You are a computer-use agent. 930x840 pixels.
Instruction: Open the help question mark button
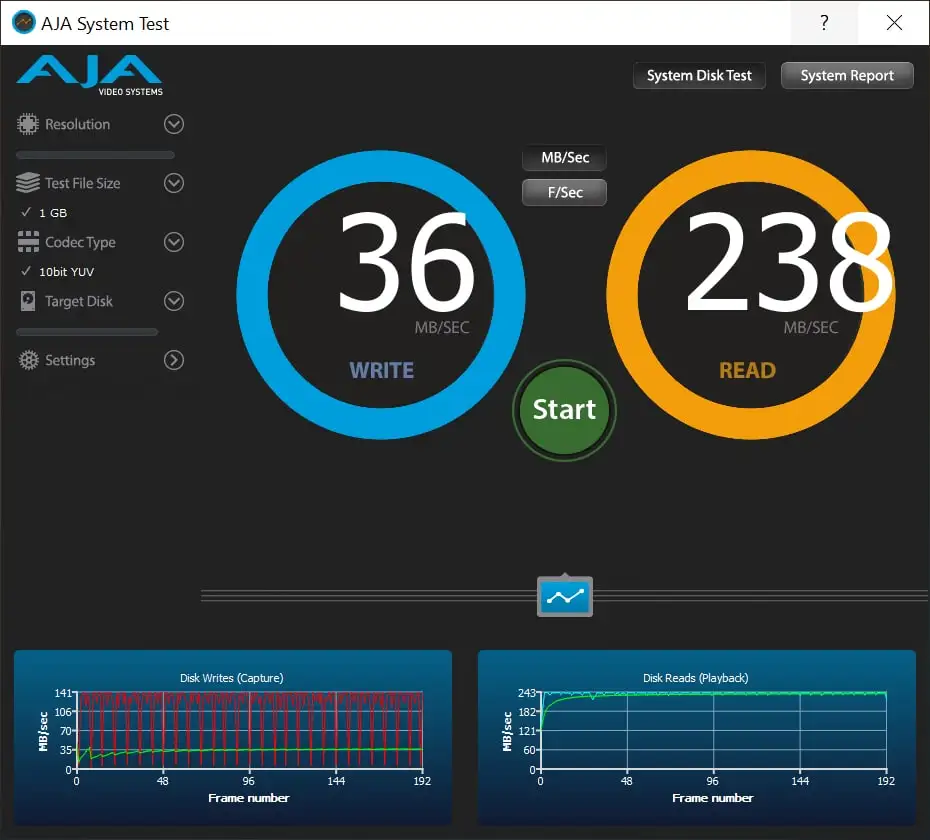(824, 23)
